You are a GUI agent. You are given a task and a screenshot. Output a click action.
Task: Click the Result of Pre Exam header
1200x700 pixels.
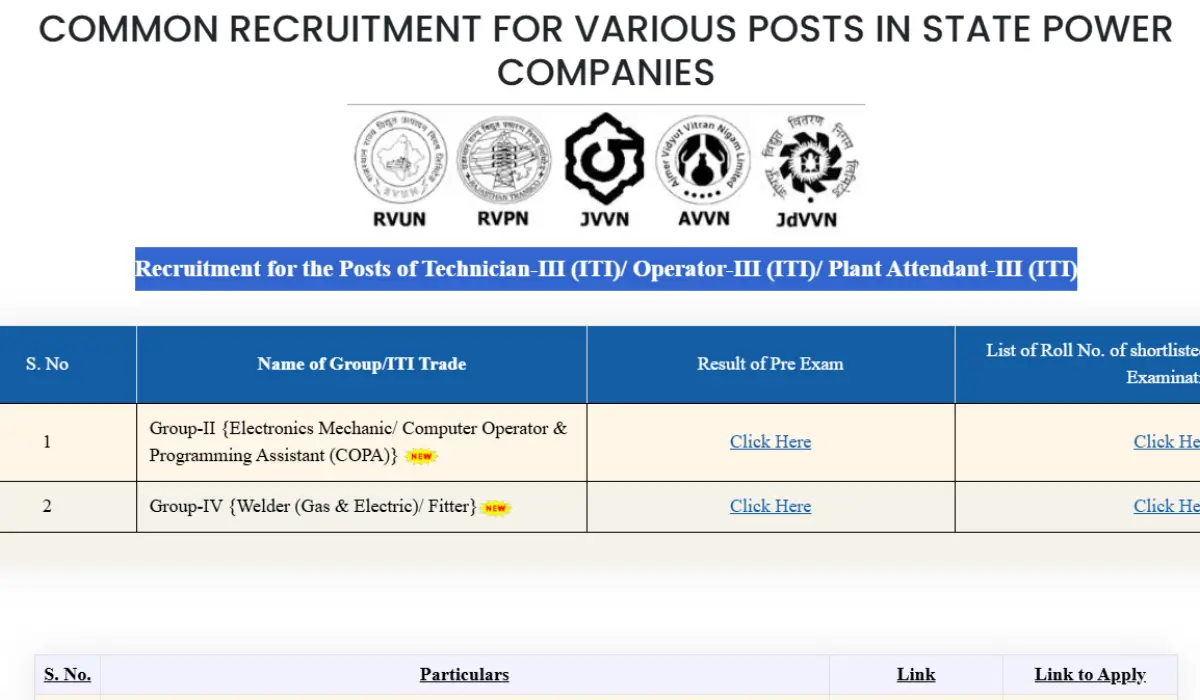[770, 364]
